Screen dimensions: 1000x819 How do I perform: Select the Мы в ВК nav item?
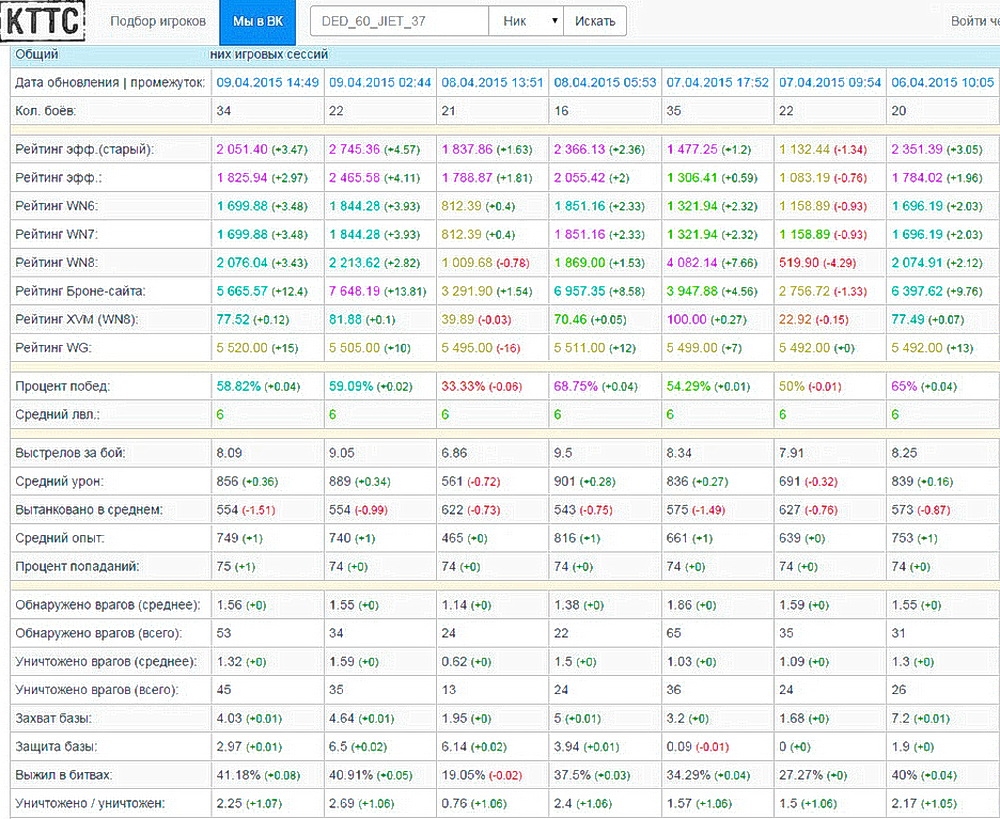click(x=258, y=21)
